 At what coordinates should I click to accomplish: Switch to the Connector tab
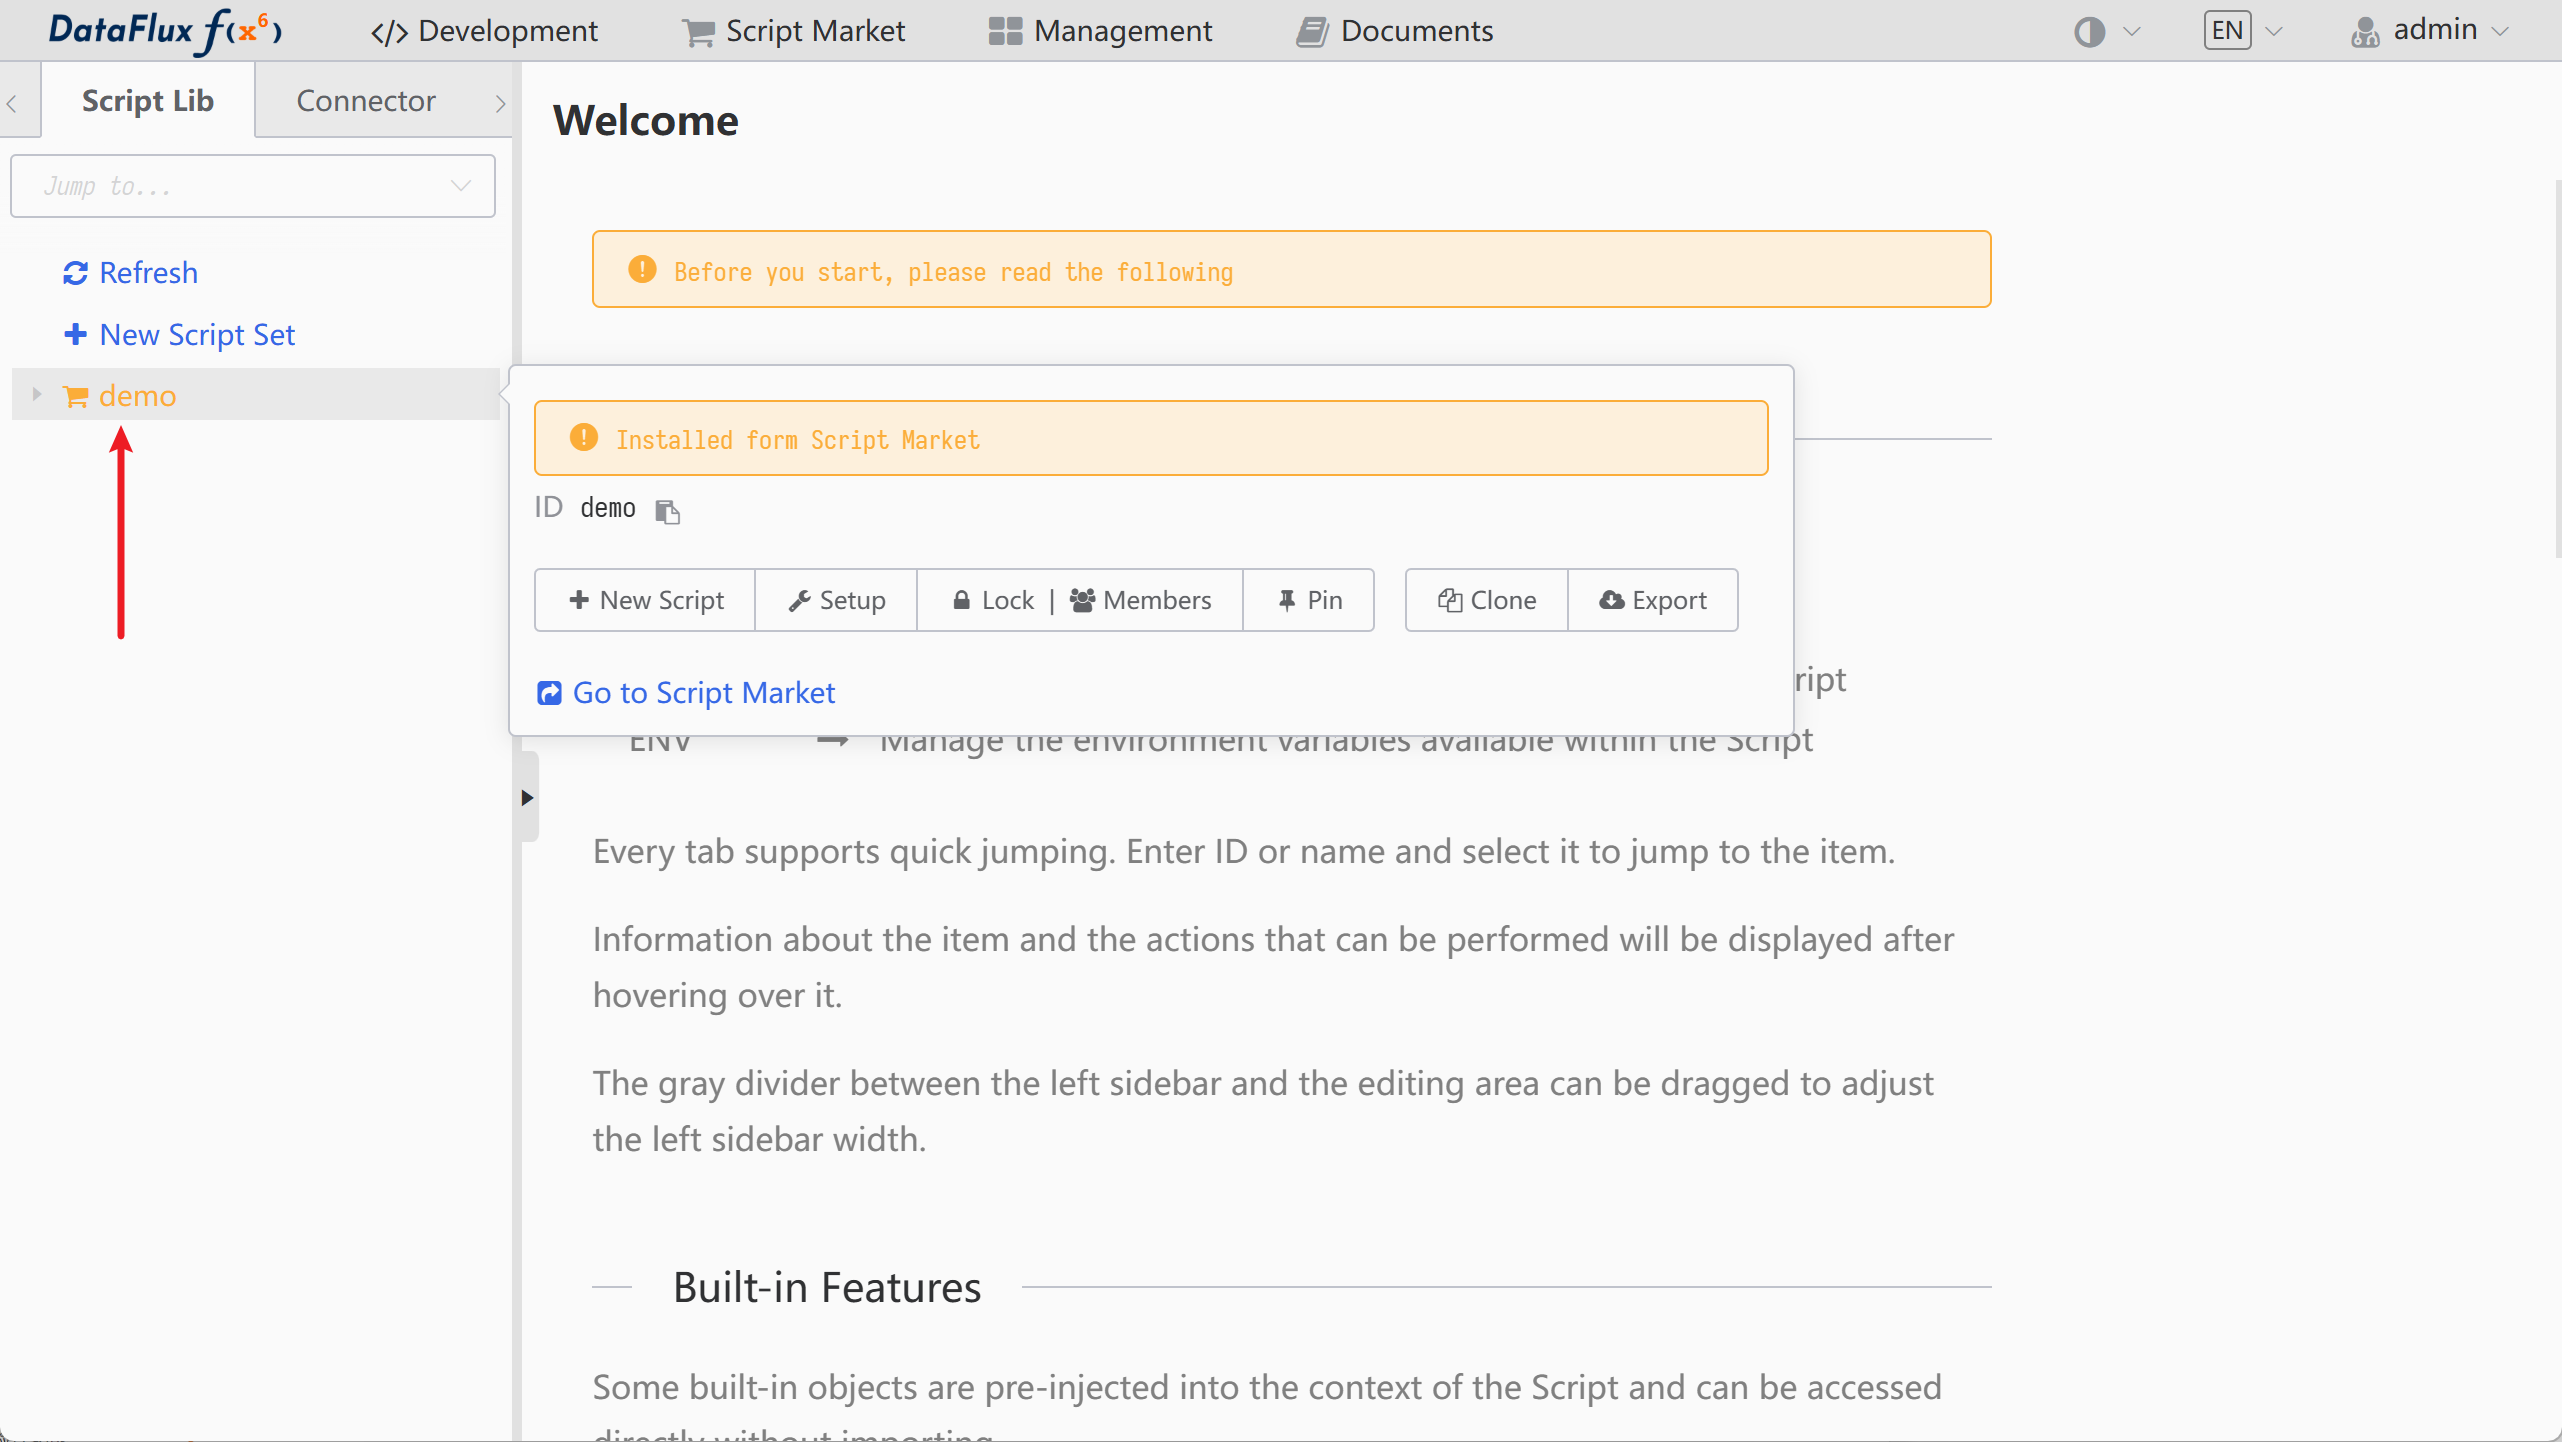(366, 101)
